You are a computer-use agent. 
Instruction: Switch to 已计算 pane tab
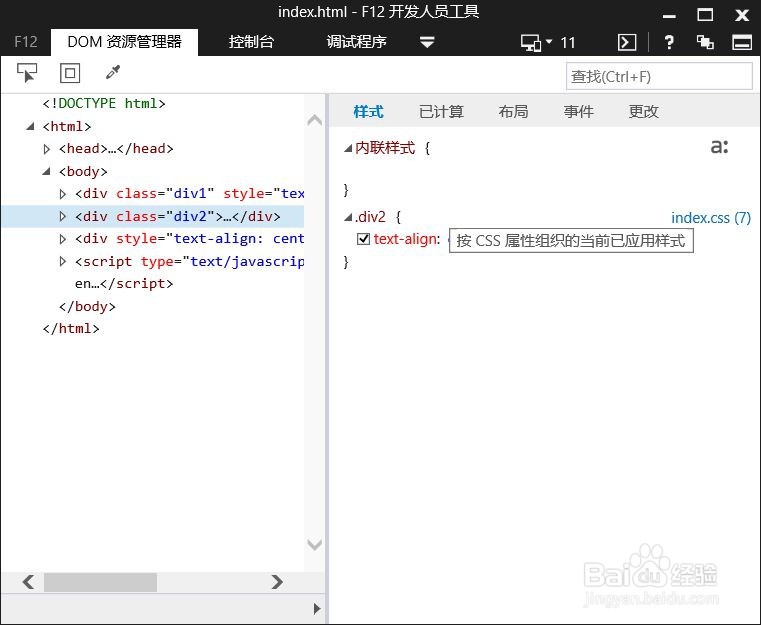pos(441,112)
